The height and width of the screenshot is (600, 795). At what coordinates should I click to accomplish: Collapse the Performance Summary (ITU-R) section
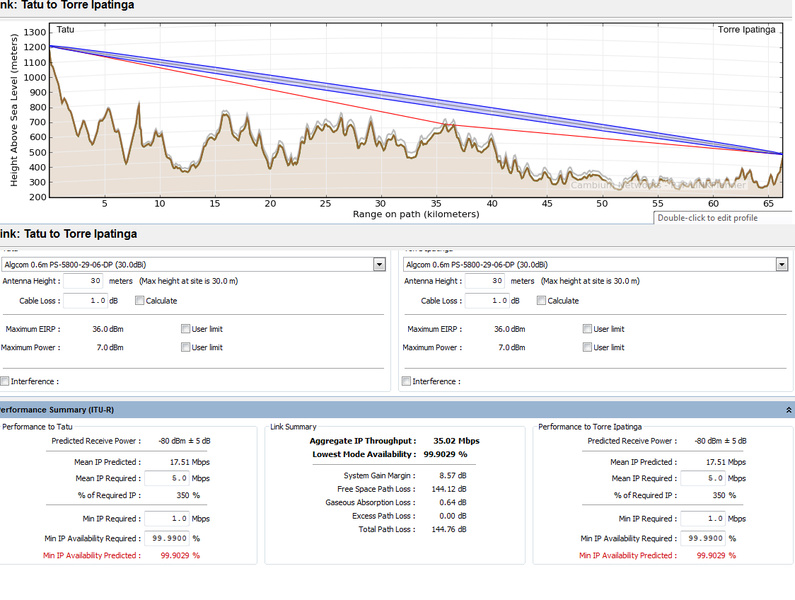pyautogui.click(x=788, y=410)
